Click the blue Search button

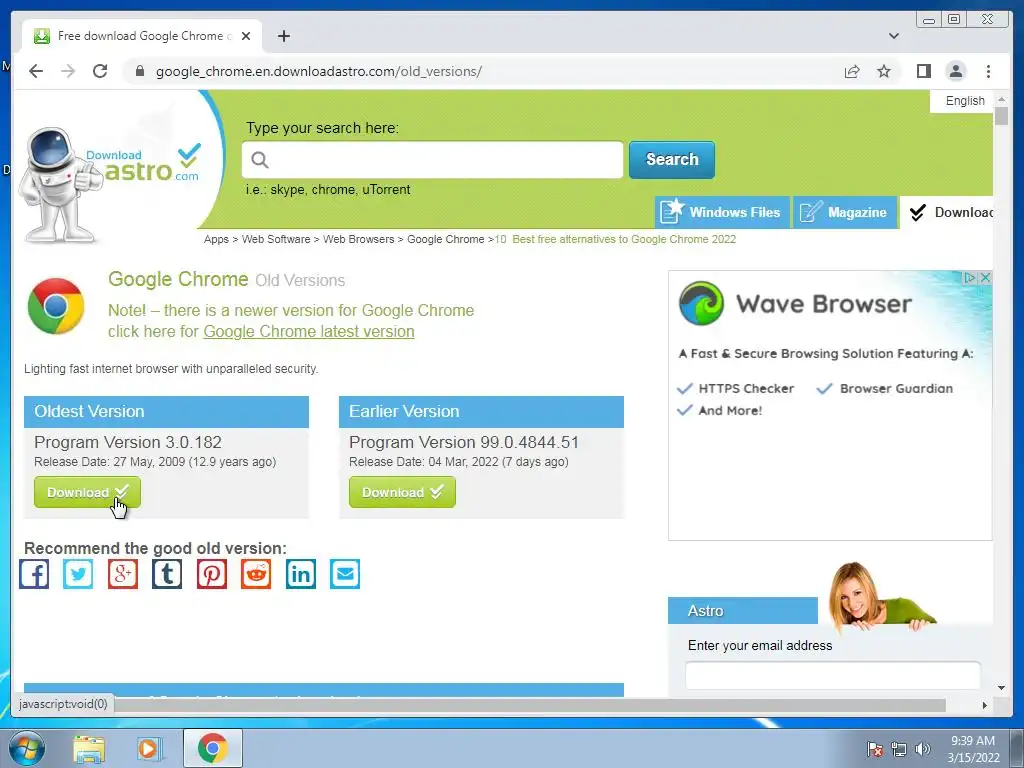coord(671,159)
